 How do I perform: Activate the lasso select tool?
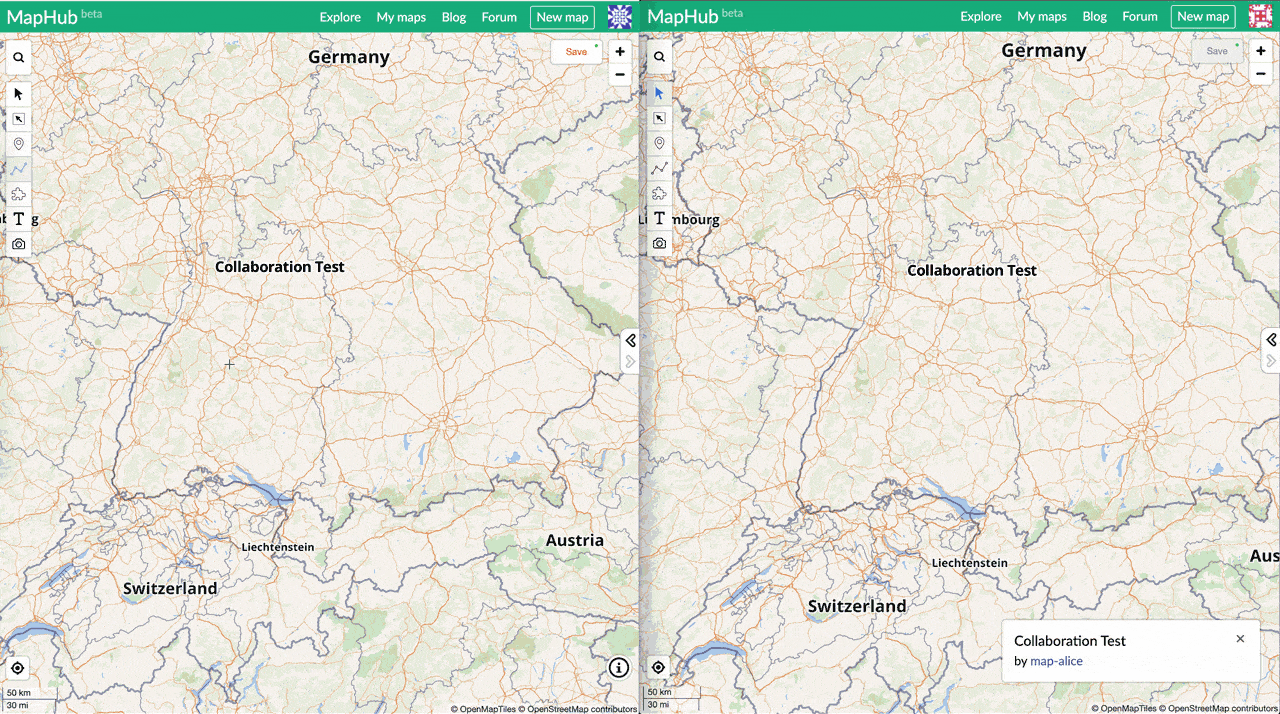18,118
